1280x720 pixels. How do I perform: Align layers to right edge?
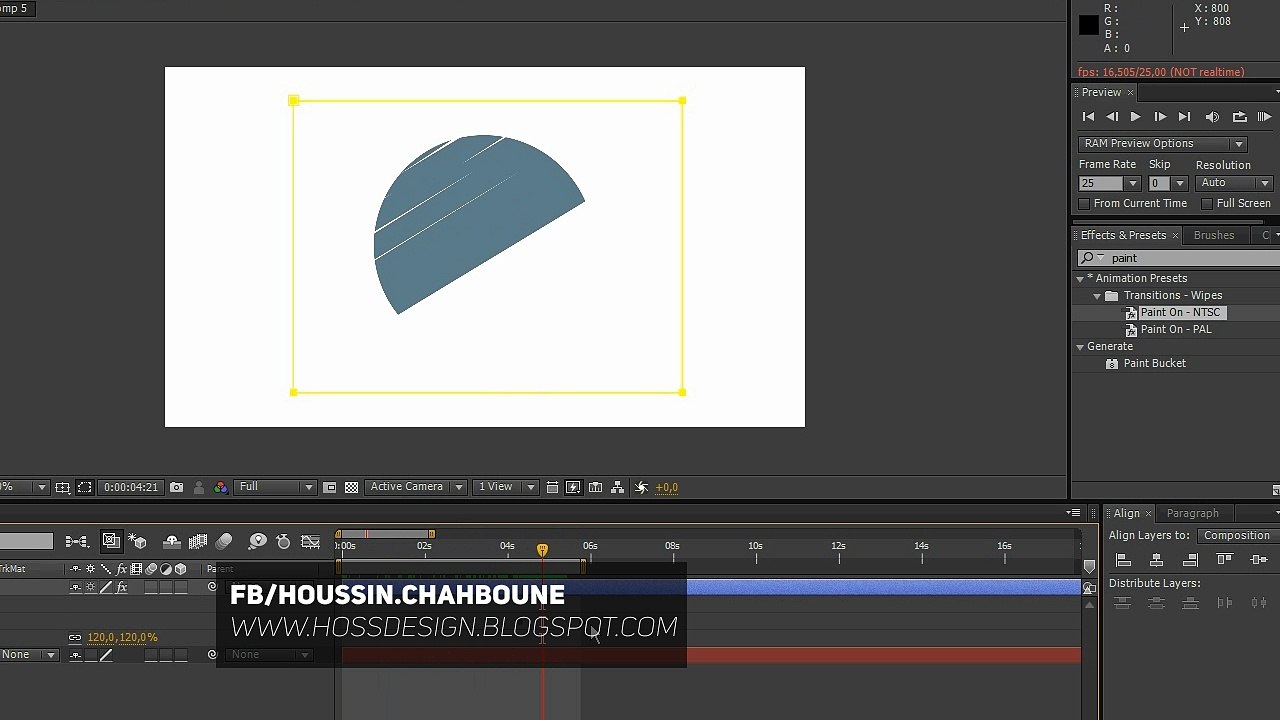[1190, 560]
